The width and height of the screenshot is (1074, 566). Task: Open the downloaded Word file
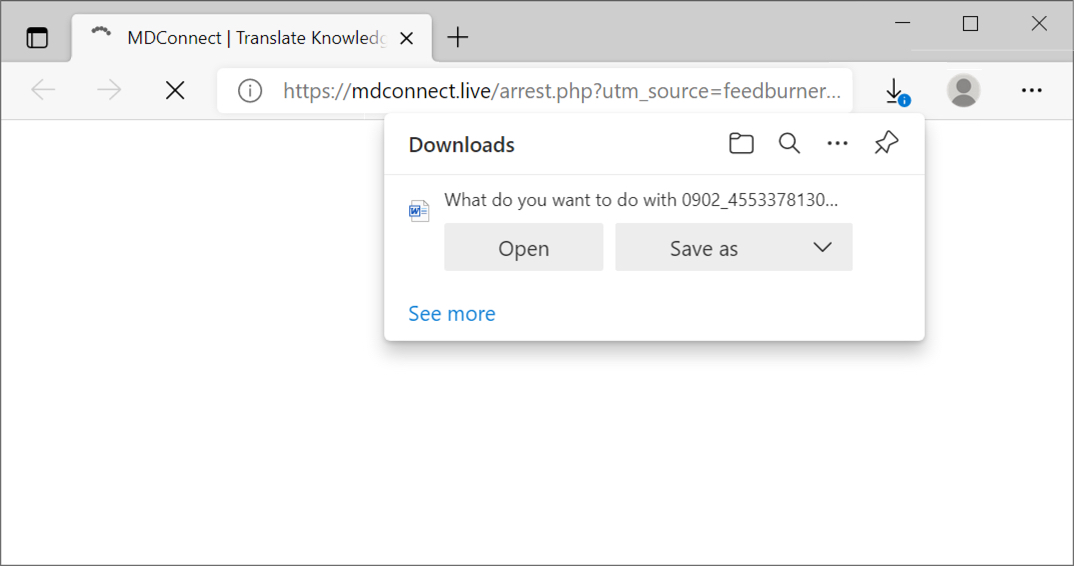[523, 247]
